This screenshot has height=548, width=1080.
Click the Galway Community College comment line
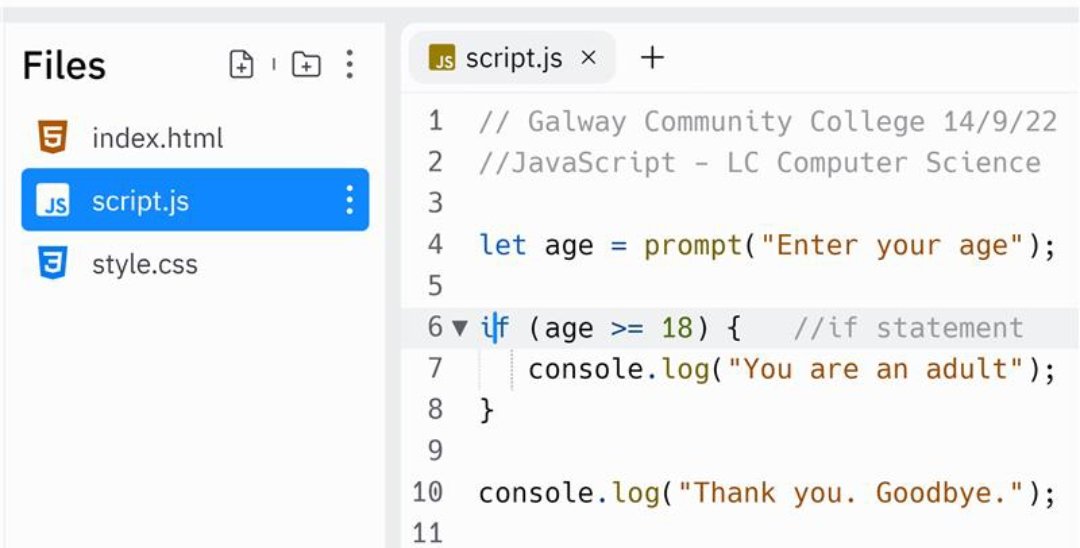coord(767,122)
